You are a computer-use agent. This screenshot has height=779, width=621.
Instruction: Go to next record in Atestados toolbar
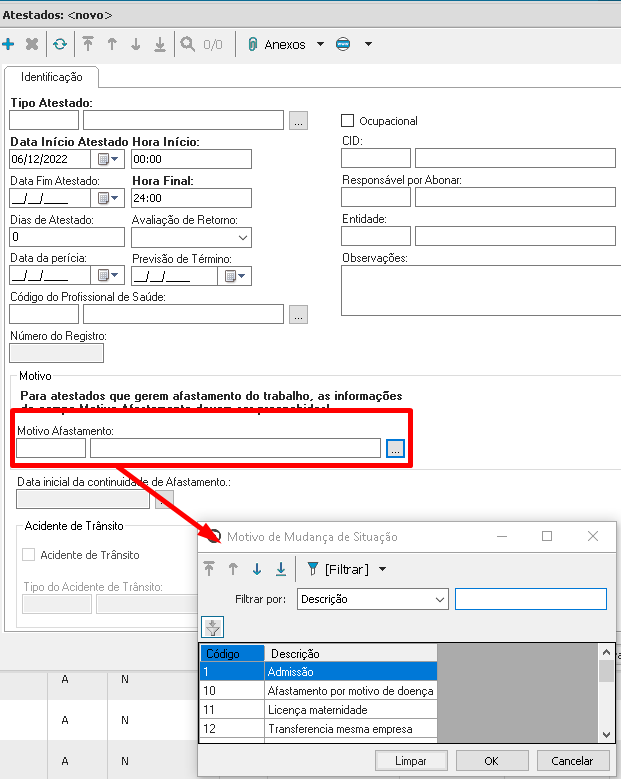click(x=136, y=44)
